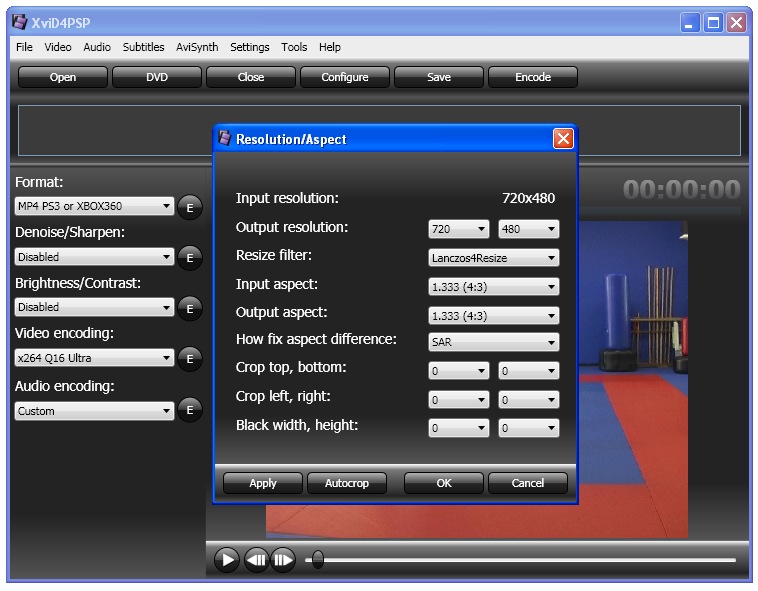Start encoding with the Encode button
The height and width of the screenshot is (591, 758).
pos(533,77)
